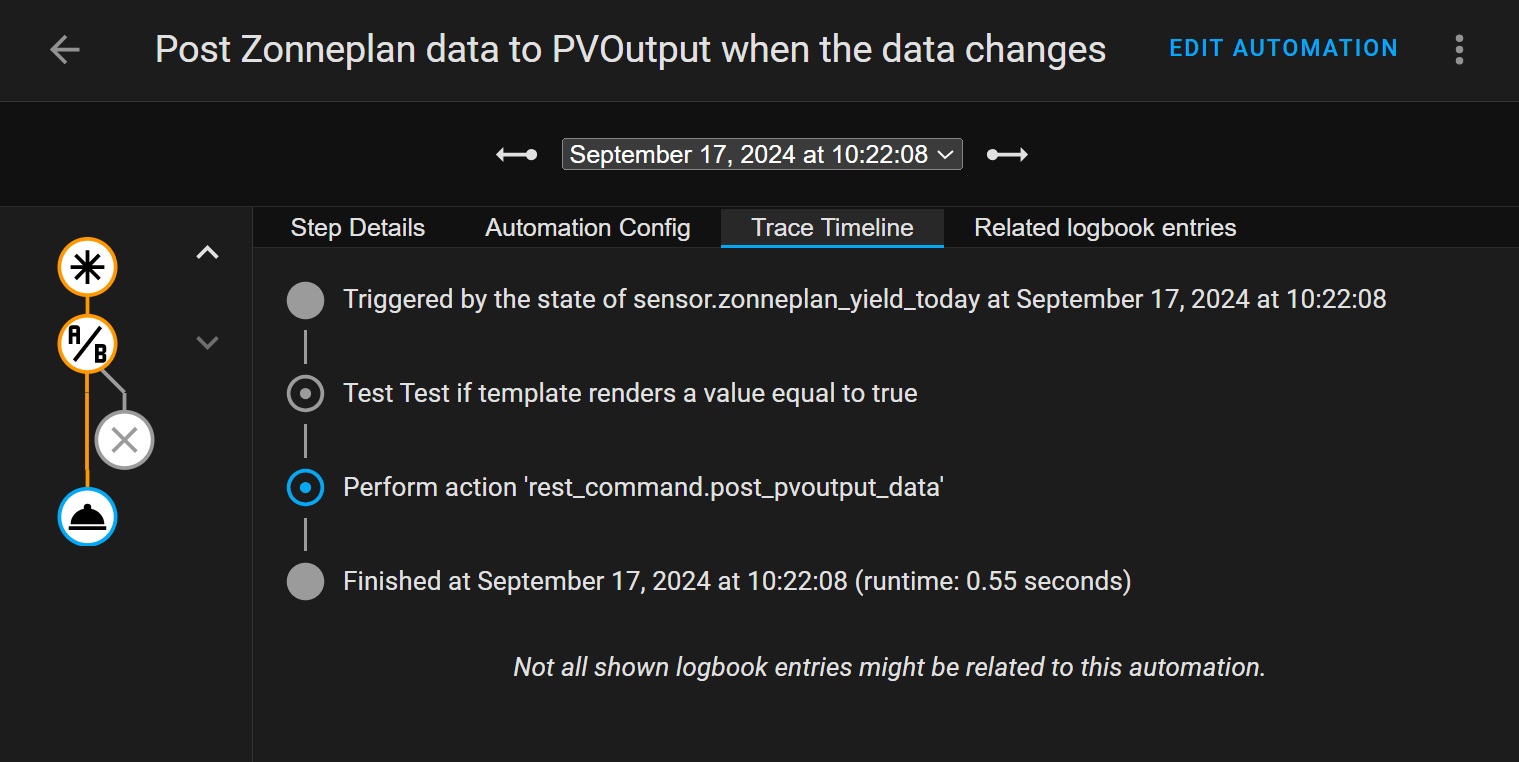Select the action bell node
Viewport: 1519px width, 762px height.
pos(88,518)
